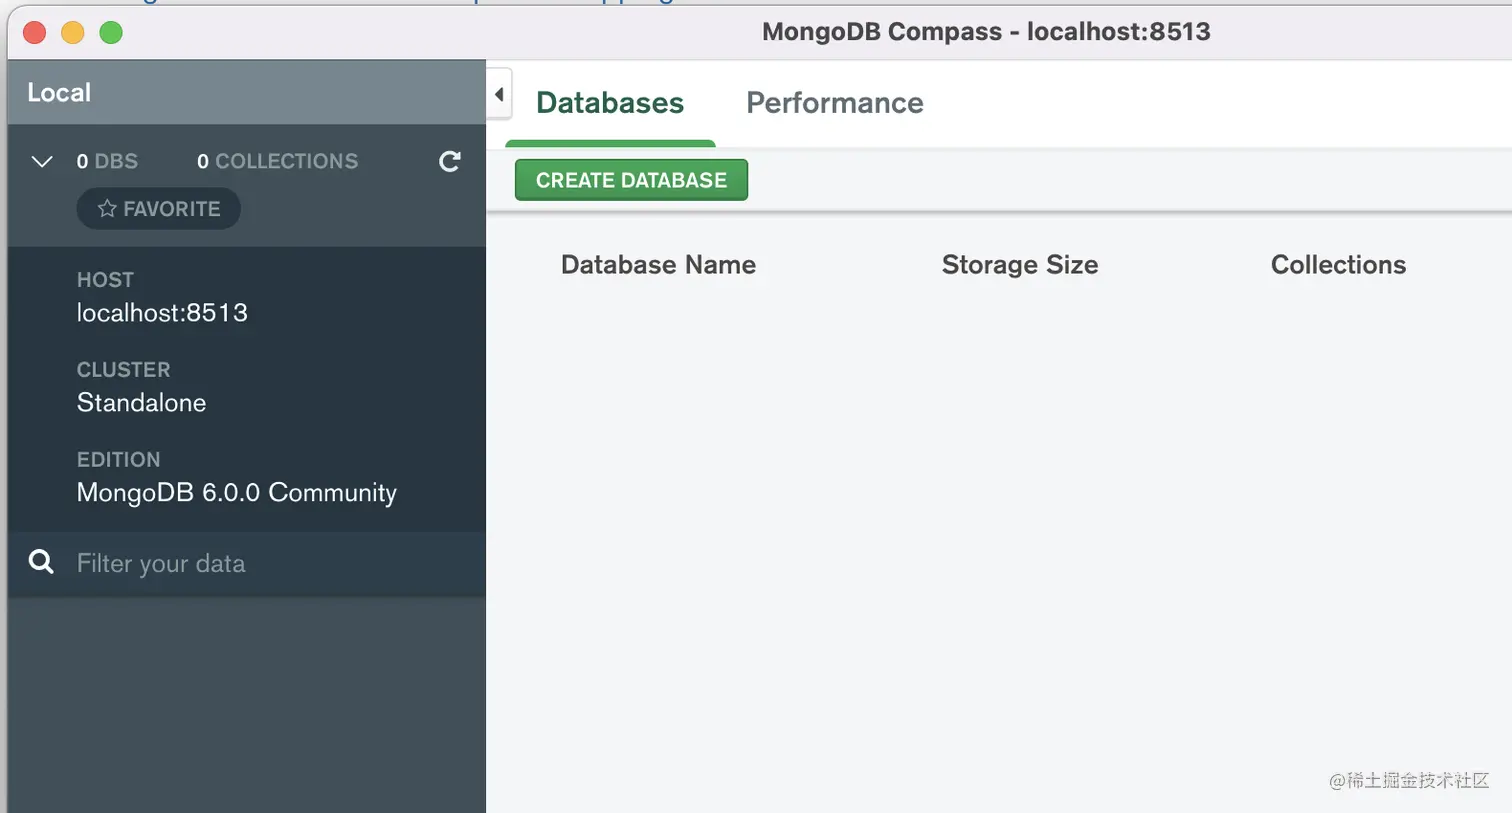
Task: Click the Standalone cluster value
Action: [x=141, y=403]
